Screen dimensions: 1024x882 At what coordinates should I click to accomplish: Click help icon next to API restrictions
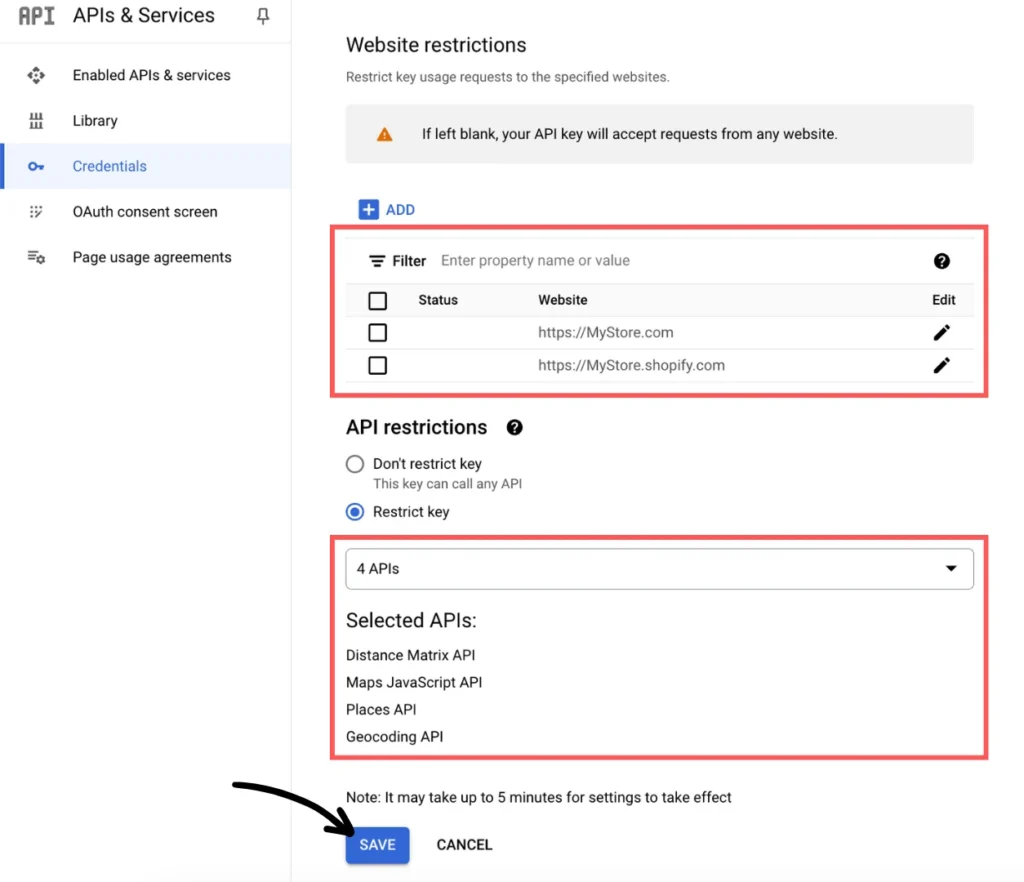point(514,428)
